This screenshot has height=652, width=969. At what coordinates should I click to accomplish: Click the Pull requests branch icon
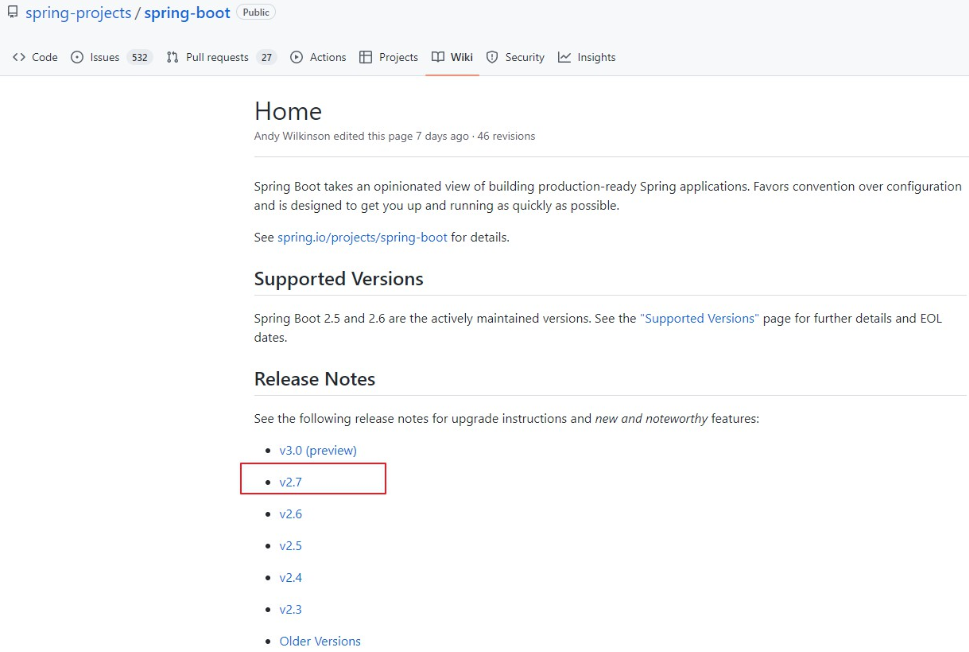(172, 57)
